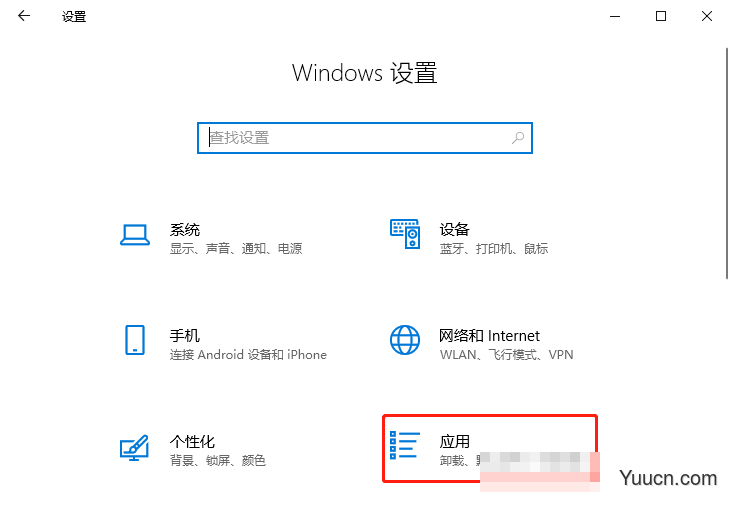Open the System laptop icon
This screenshot has width=730, height=508.
tap(135, 235)
